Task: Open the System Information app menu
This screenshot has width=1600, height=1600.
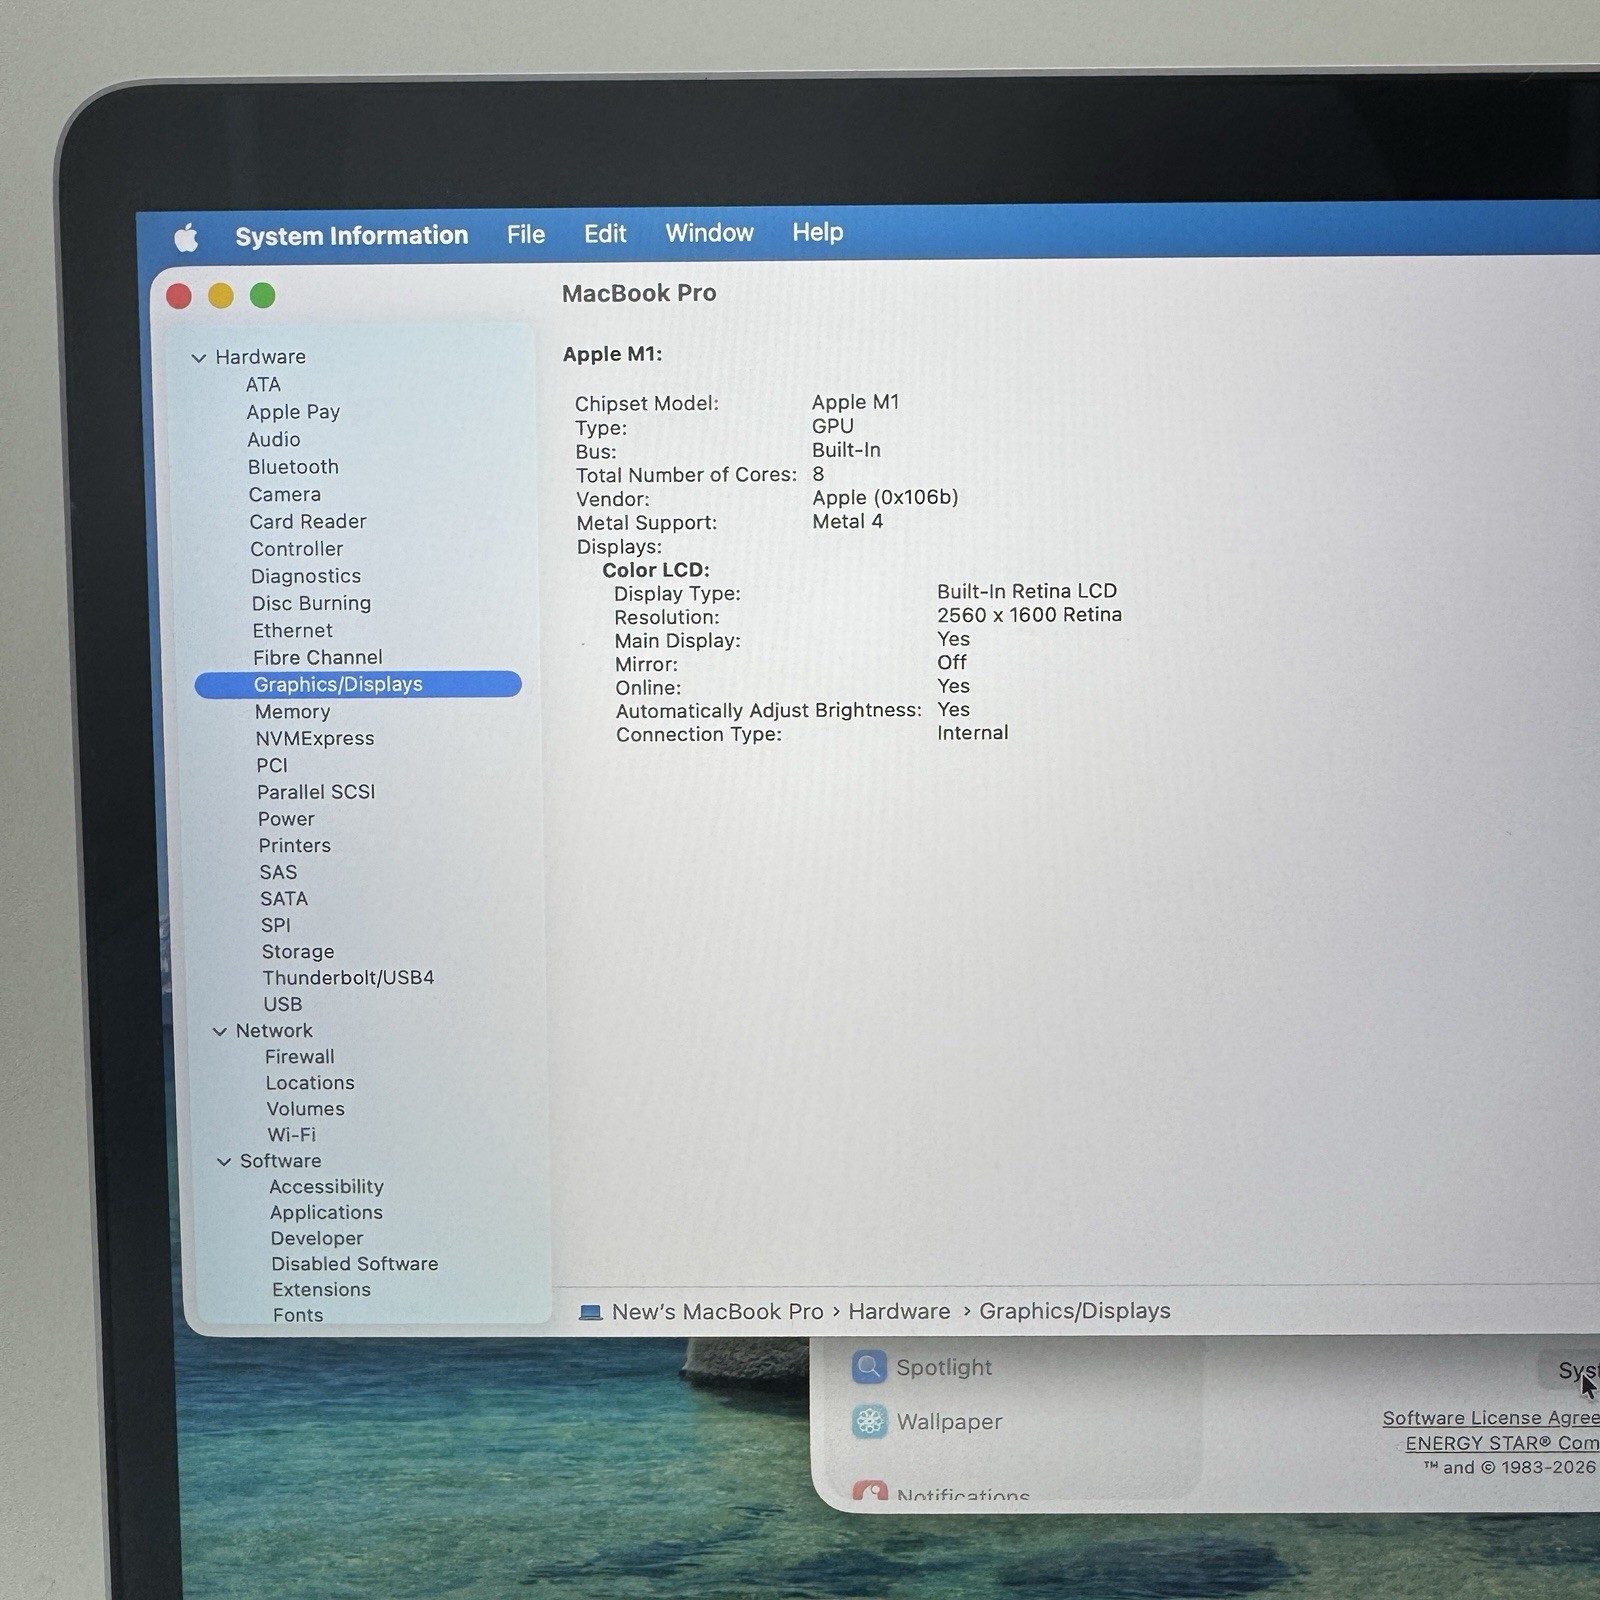Action: pos(352,236)
